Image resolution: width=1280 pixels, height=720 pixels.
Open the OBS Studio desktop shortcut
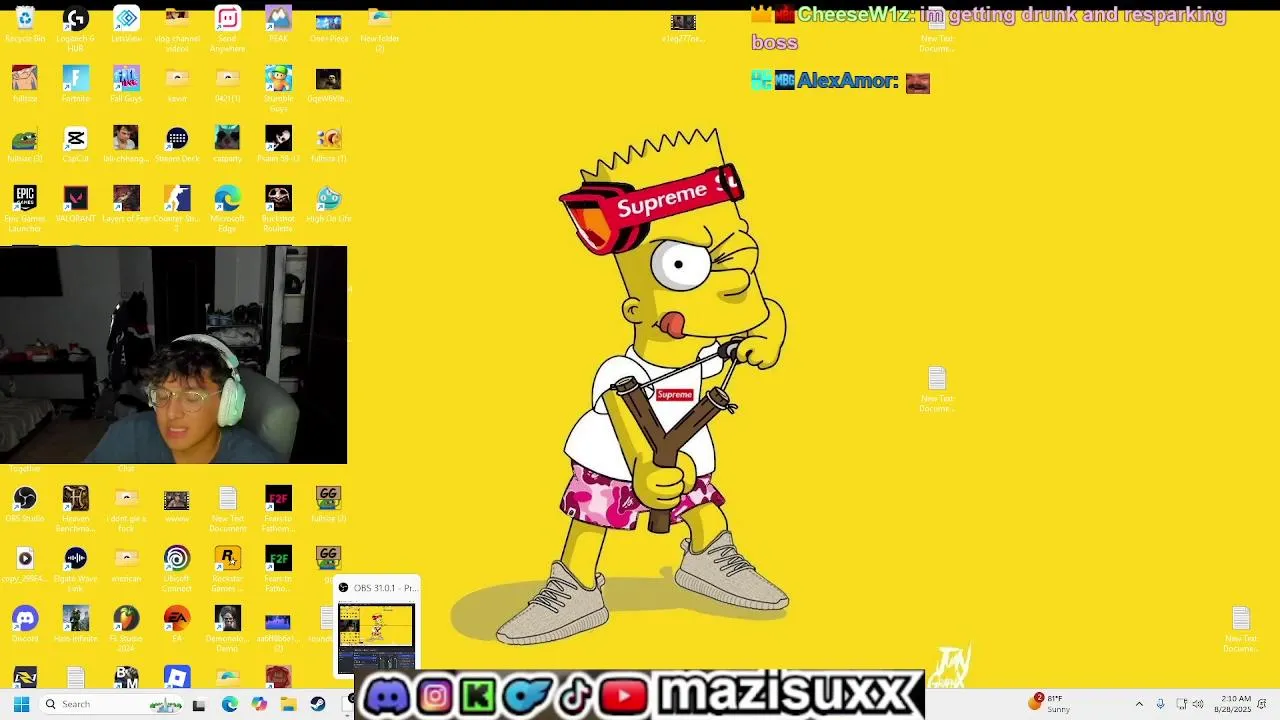coord(25,504)
